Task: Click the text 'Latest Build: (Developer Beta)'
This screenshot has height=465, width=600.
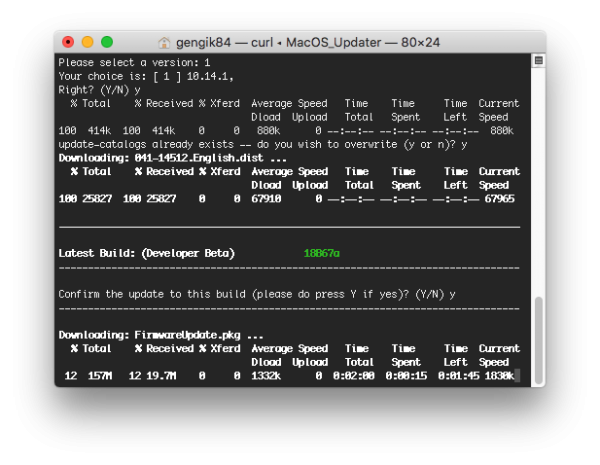Action: [x=147, y=253]
